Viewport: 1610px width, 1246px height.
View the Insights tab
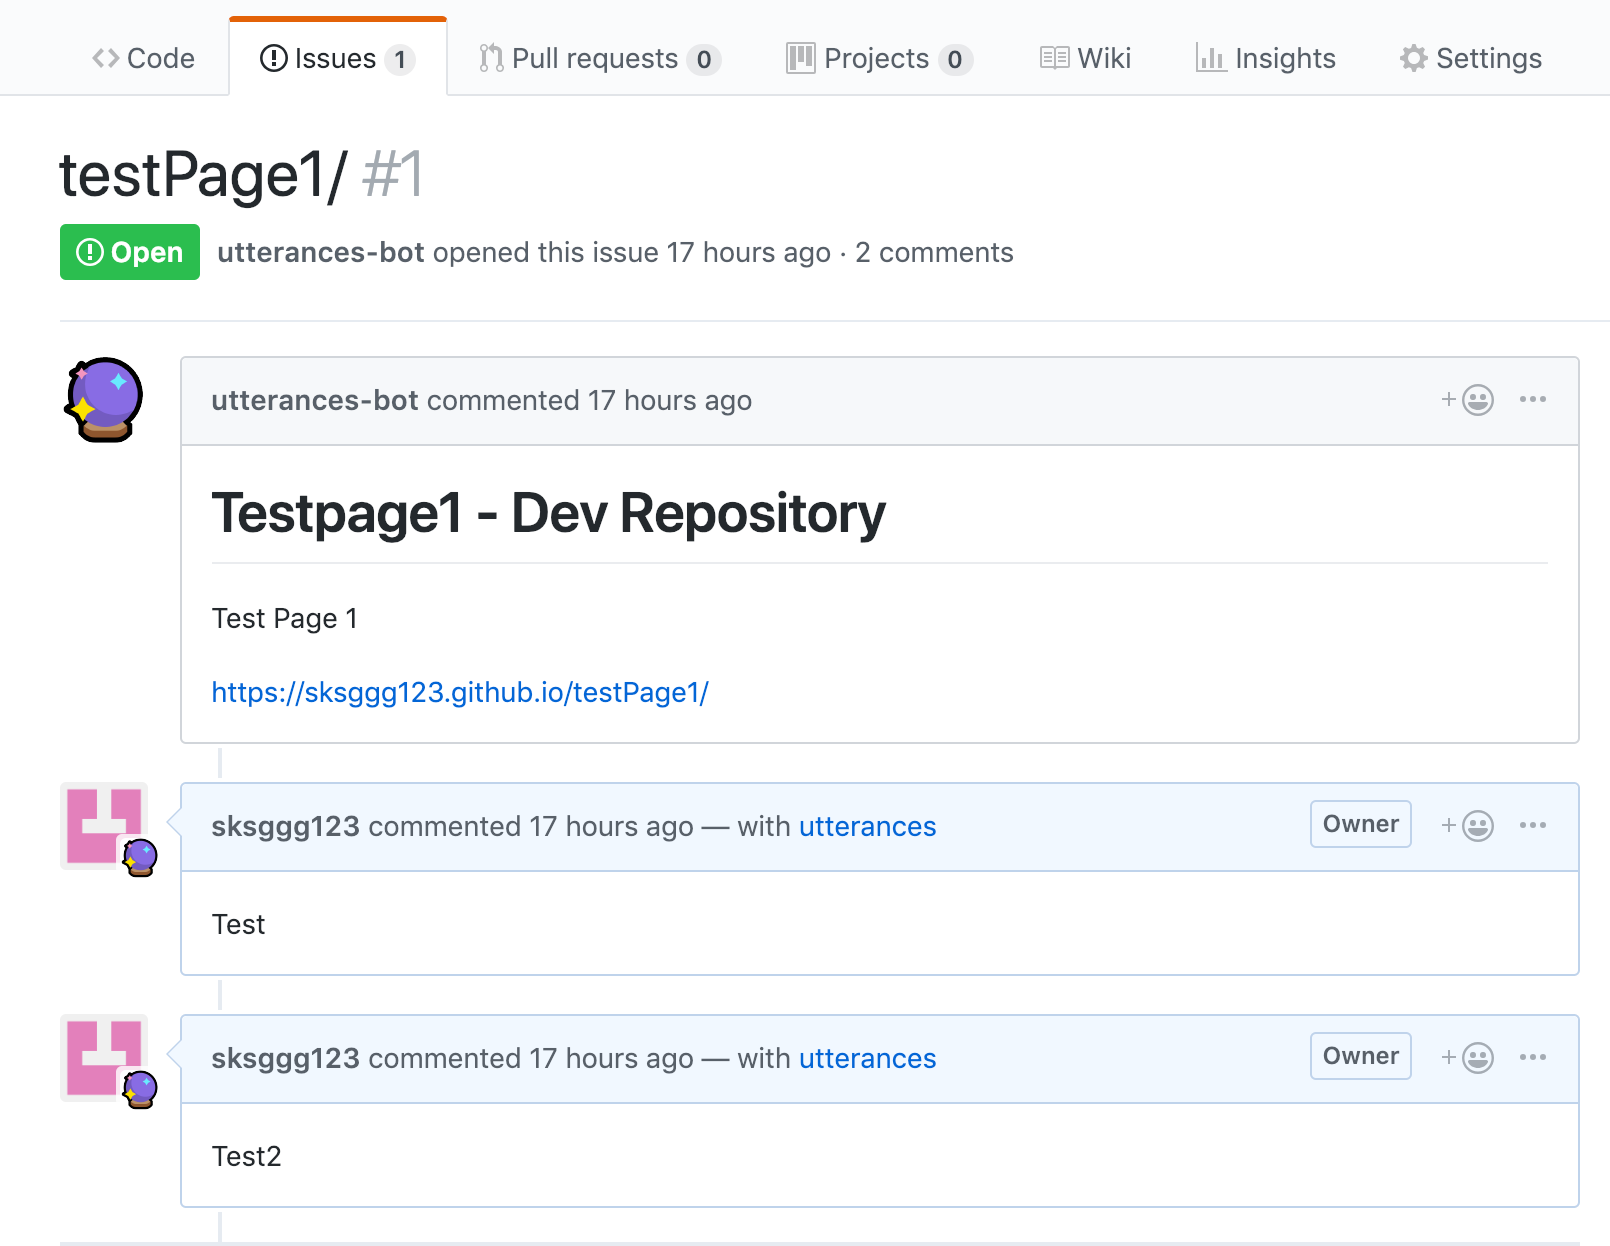pos(1265,58)
